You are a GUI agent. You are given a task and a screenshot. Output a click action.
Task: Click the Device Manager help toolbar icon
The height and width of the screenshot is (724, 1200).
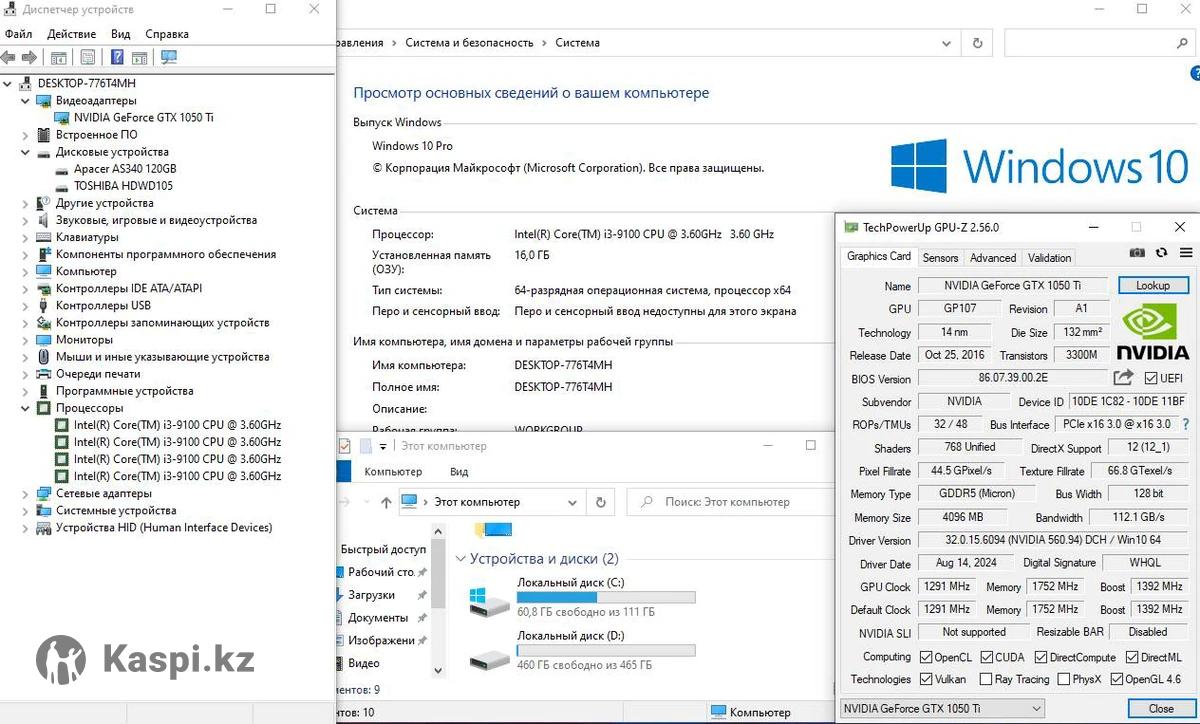[117, 58]
